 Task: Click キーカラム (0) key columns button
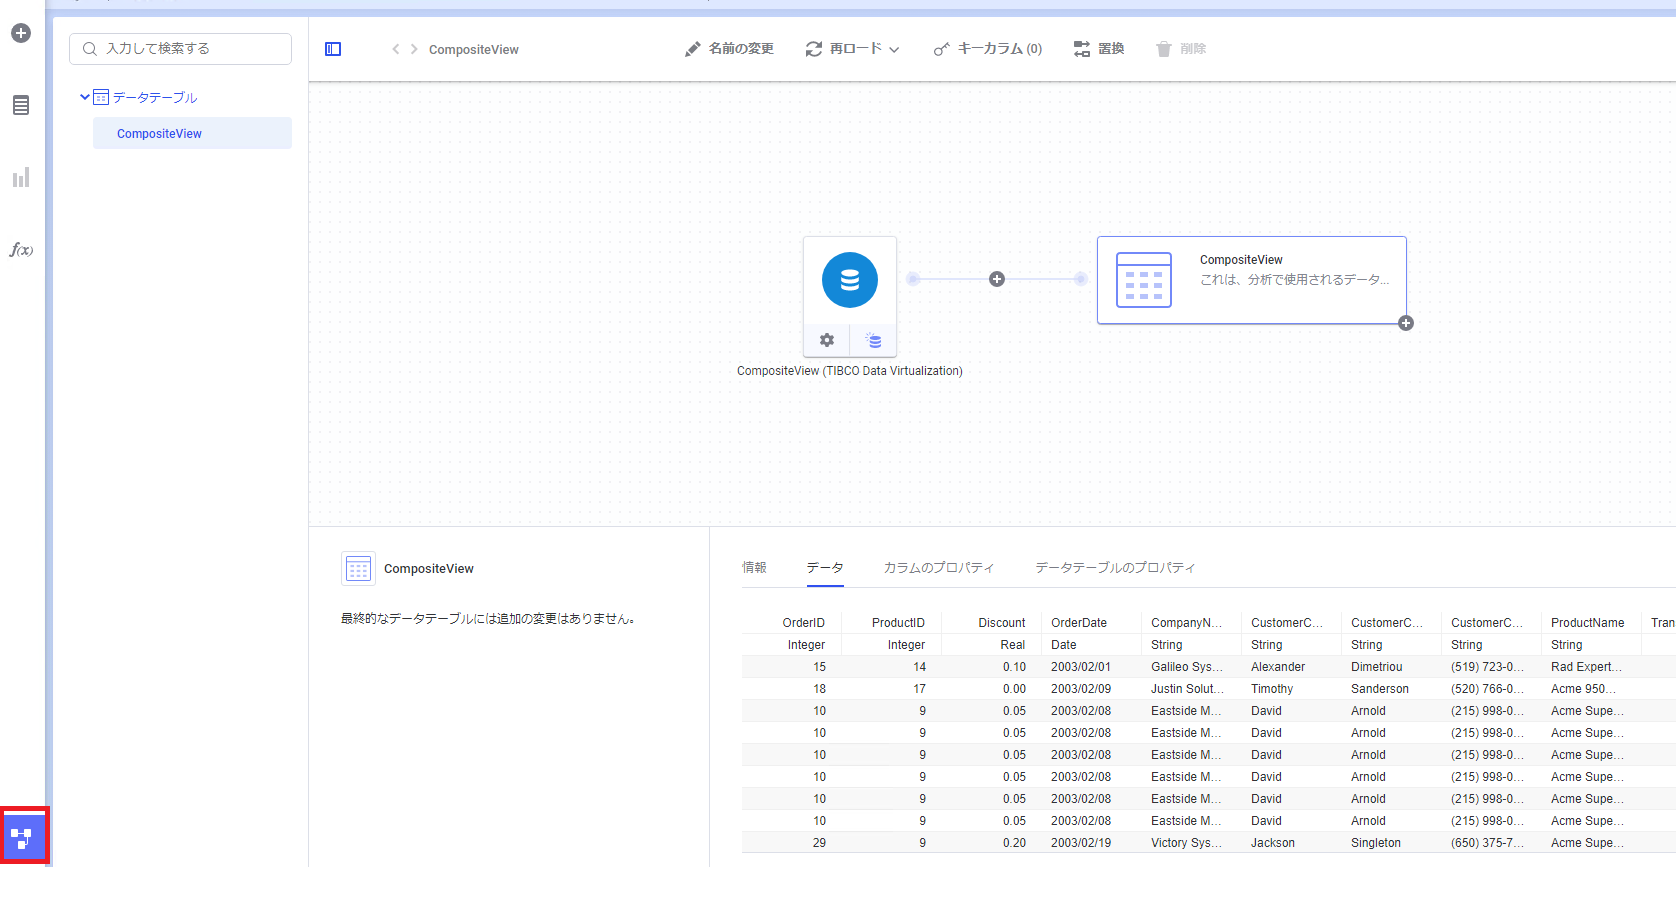point(988,49)
